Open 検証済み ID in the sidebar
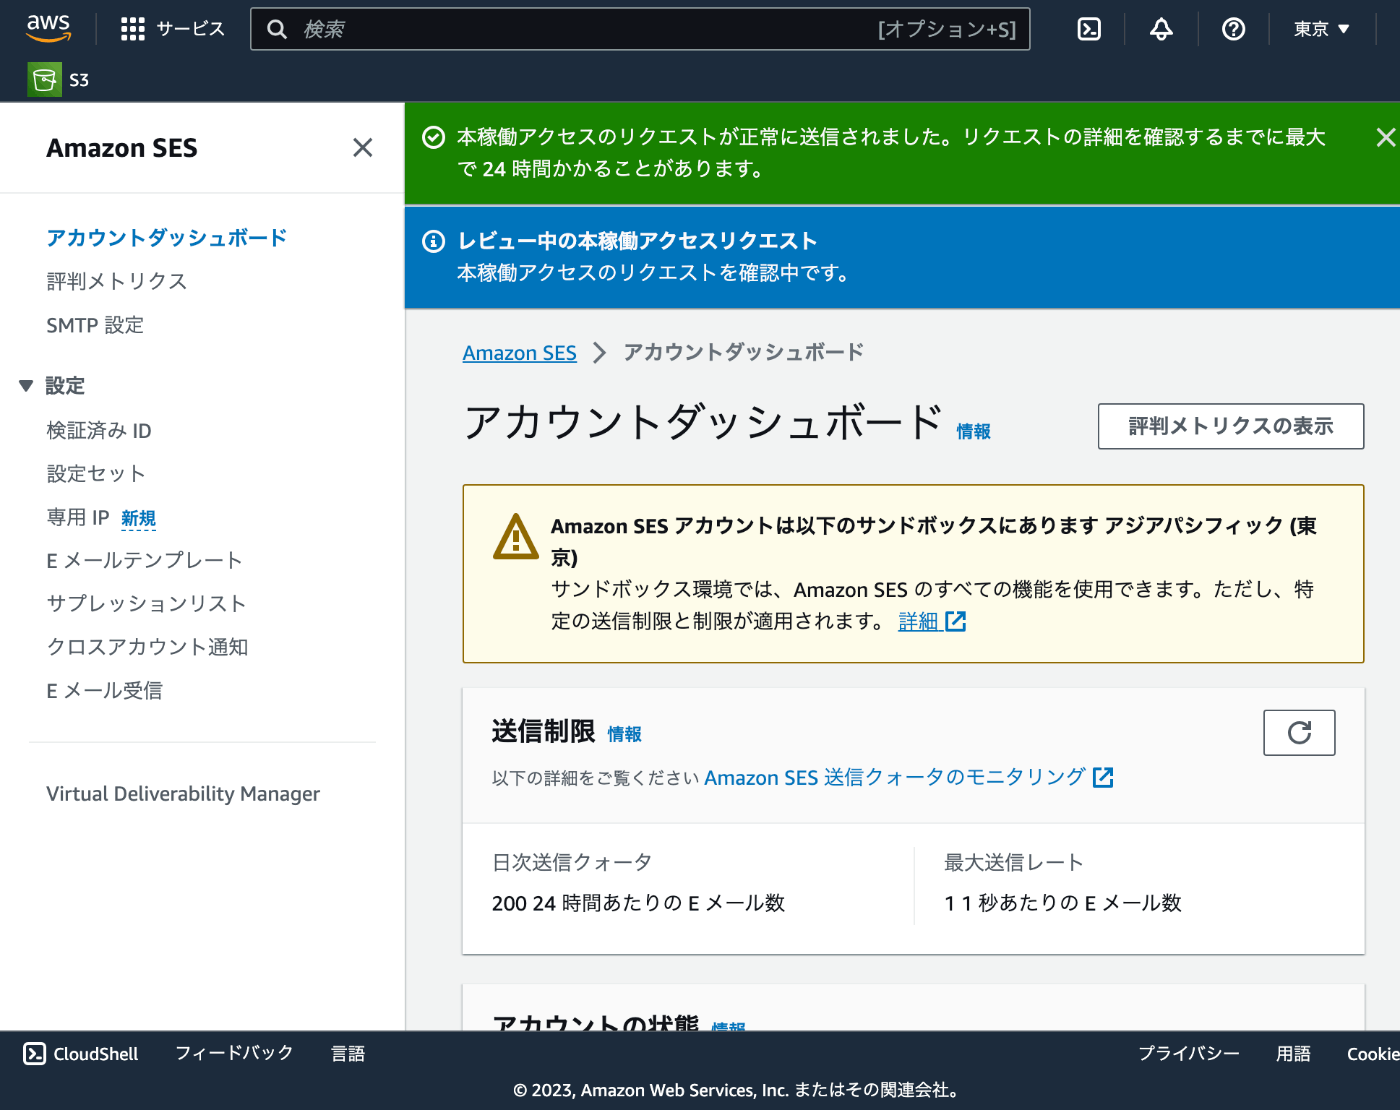Viewport: 1400px width, 1110px height. click(99, 430)
